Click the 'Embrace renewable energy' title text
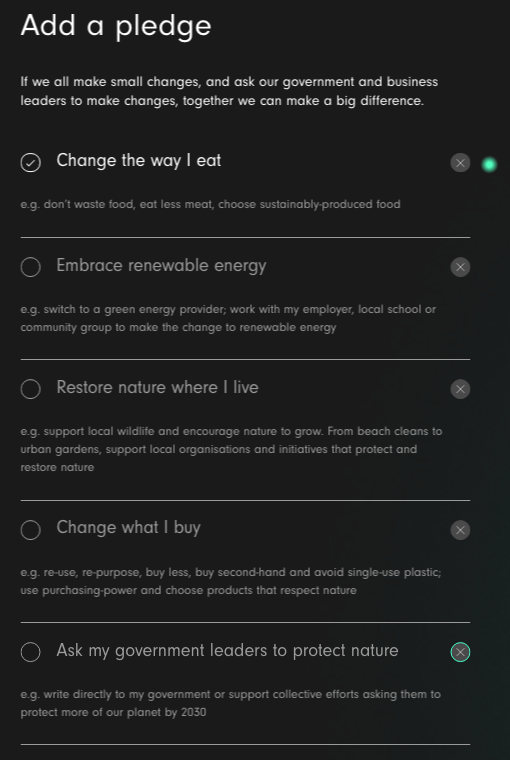Screen dimensions: 510x760 coord(161,266)
